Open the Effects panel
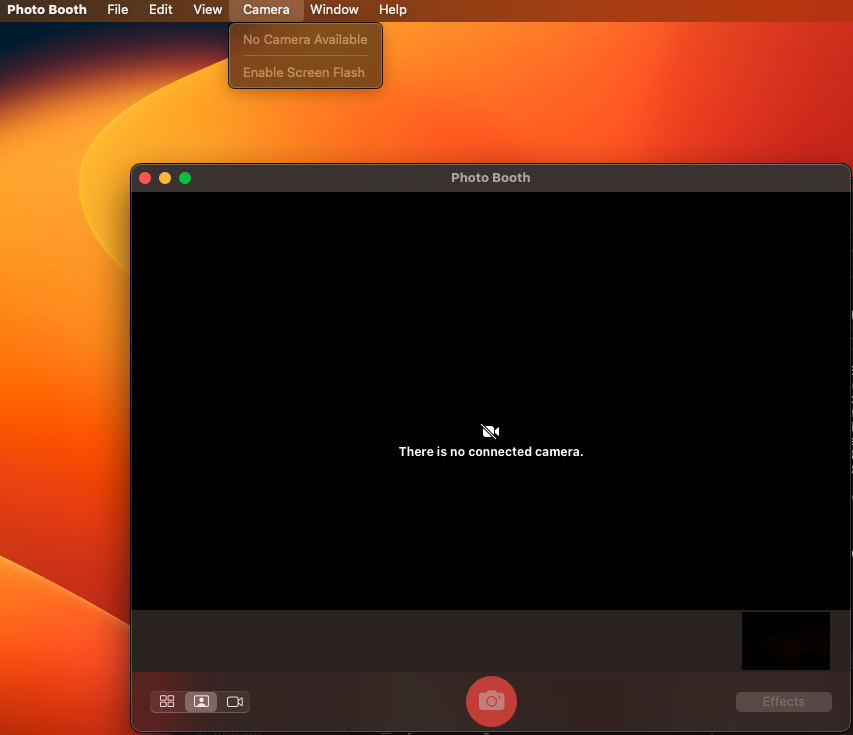Screen dimensions: 853x735 (783, 701)
